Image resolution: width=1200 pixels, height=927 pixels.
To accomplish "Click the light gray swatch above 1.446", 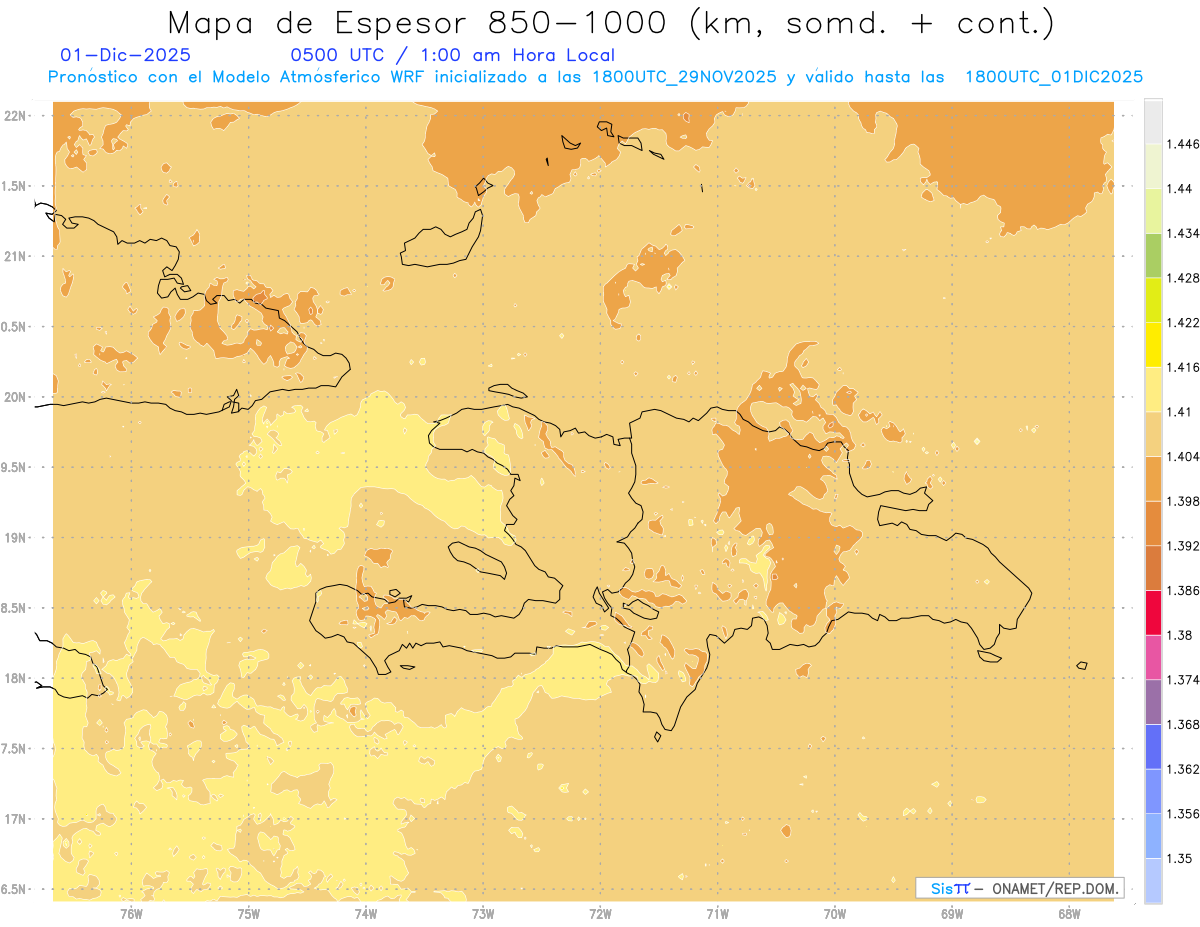I will click(x=1153, y=121).
